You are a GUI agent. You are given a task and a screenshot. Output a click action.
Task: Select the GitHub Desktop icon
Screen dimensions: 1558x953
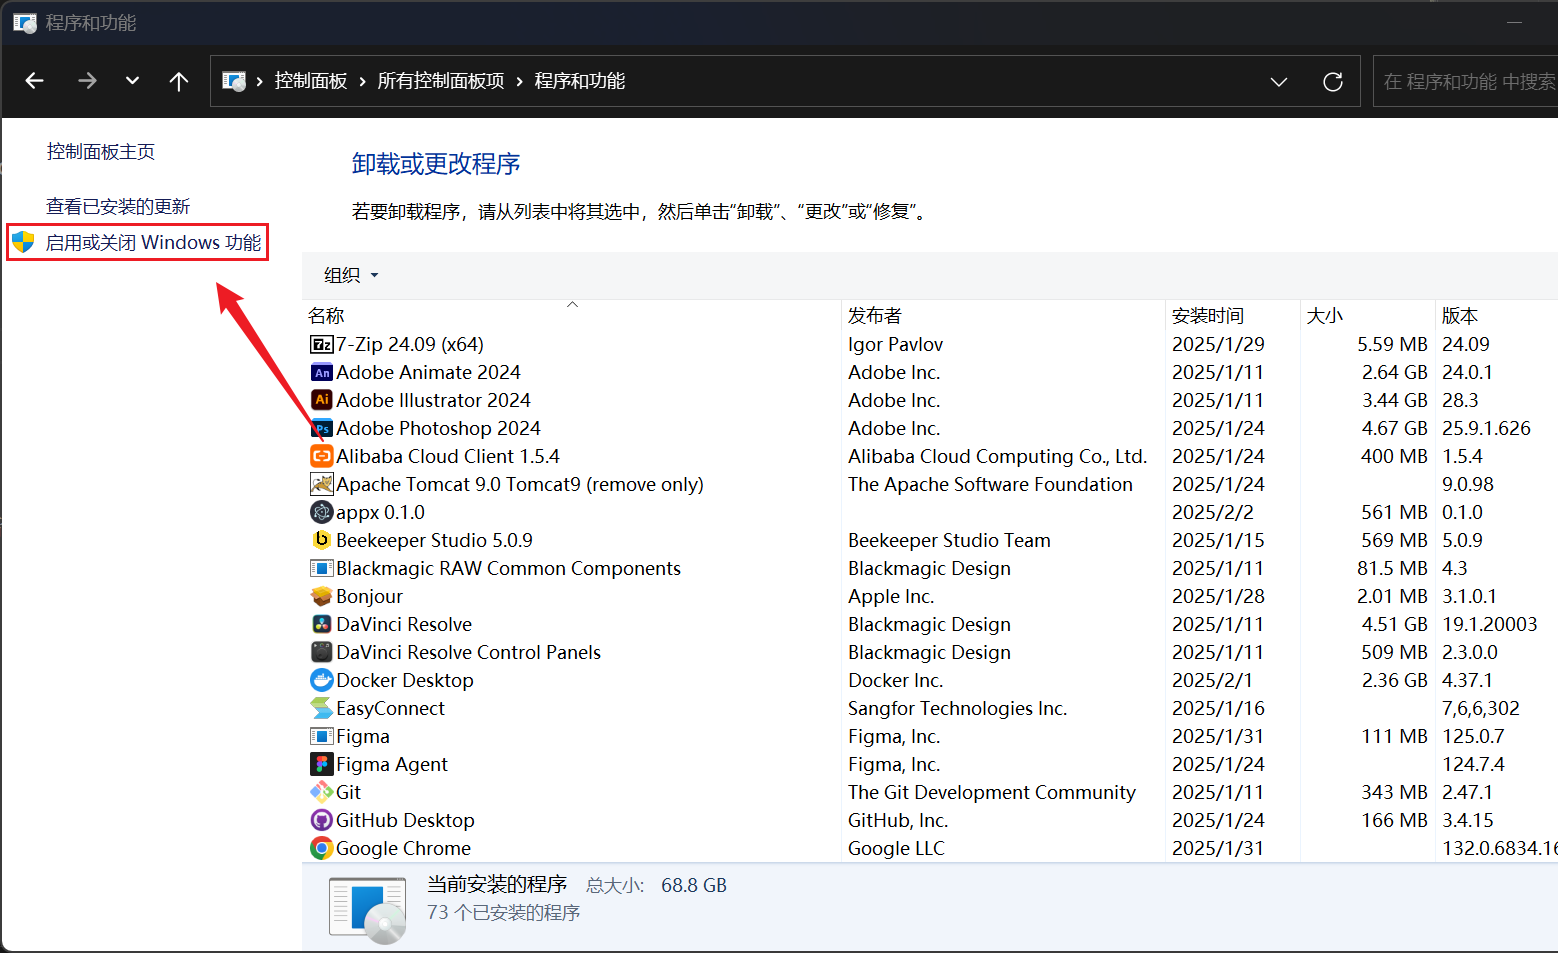[321, 821]
